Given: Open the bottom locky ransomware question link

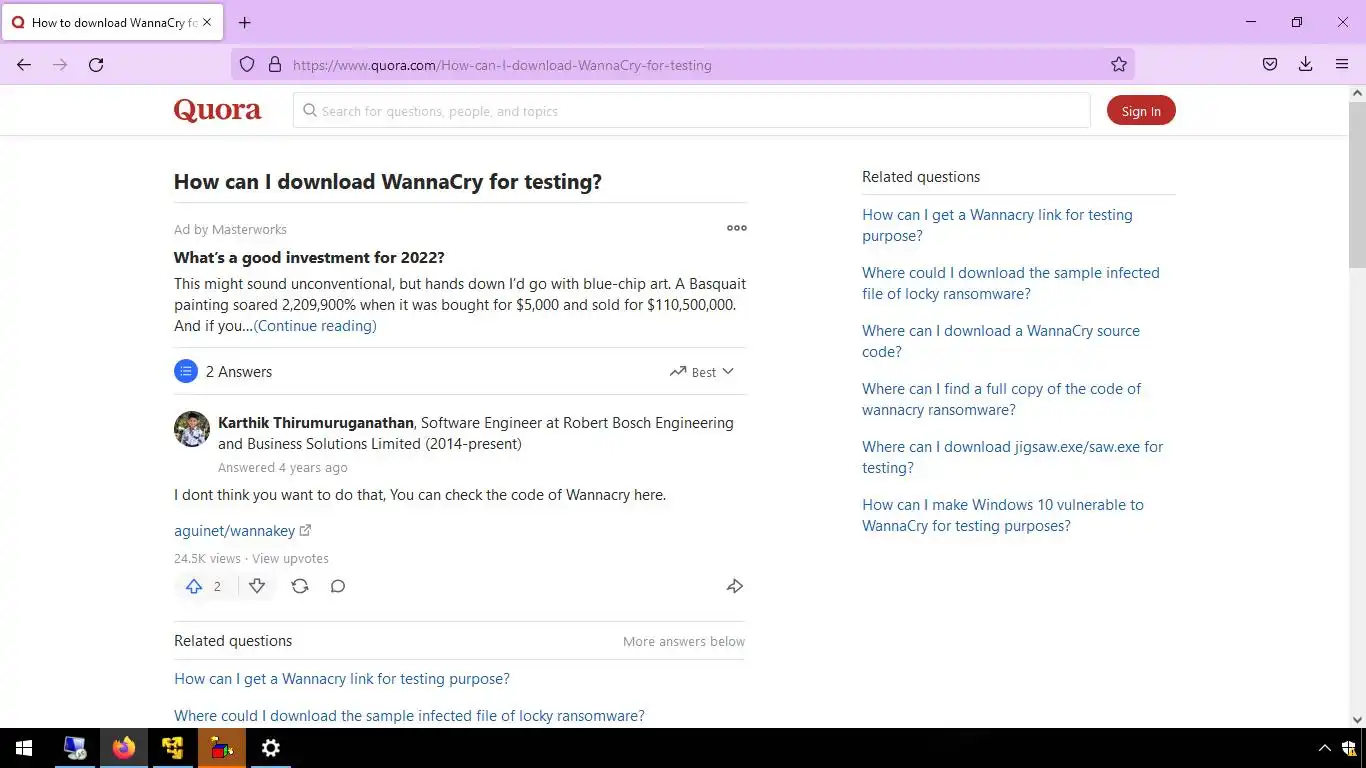Looking at the screenshot, I should (409, 716).
